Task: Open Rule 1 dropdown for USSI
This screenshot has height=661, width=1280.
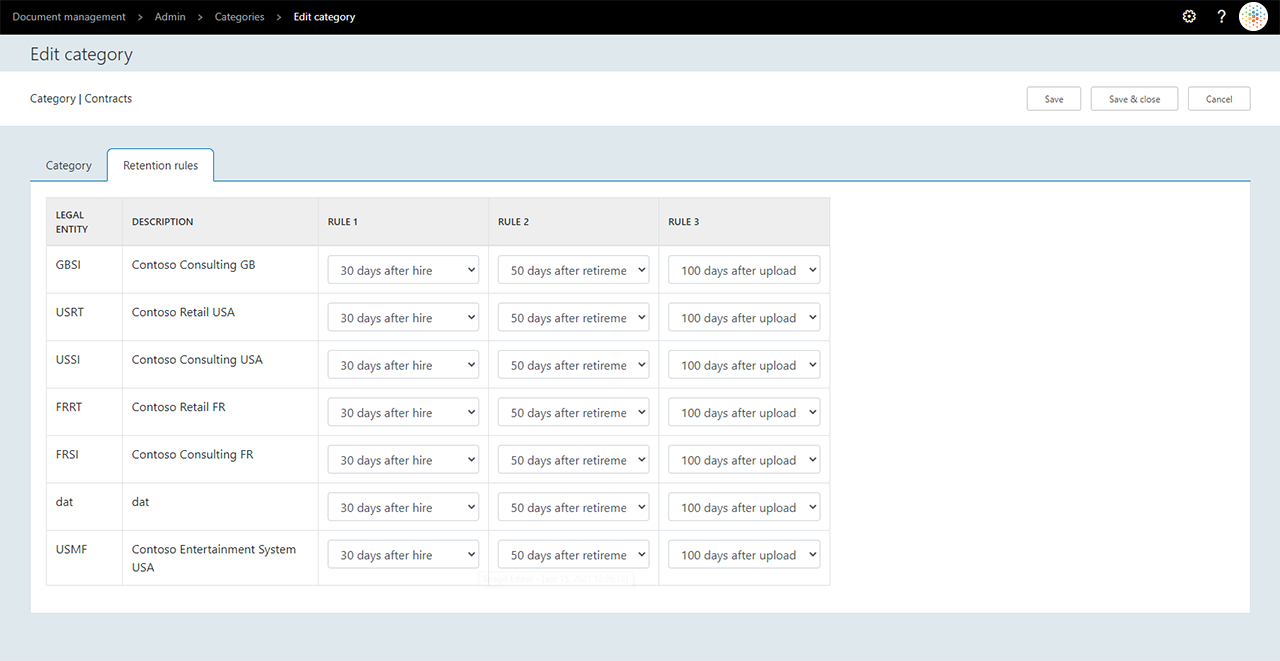Action: tap(403, 365)
